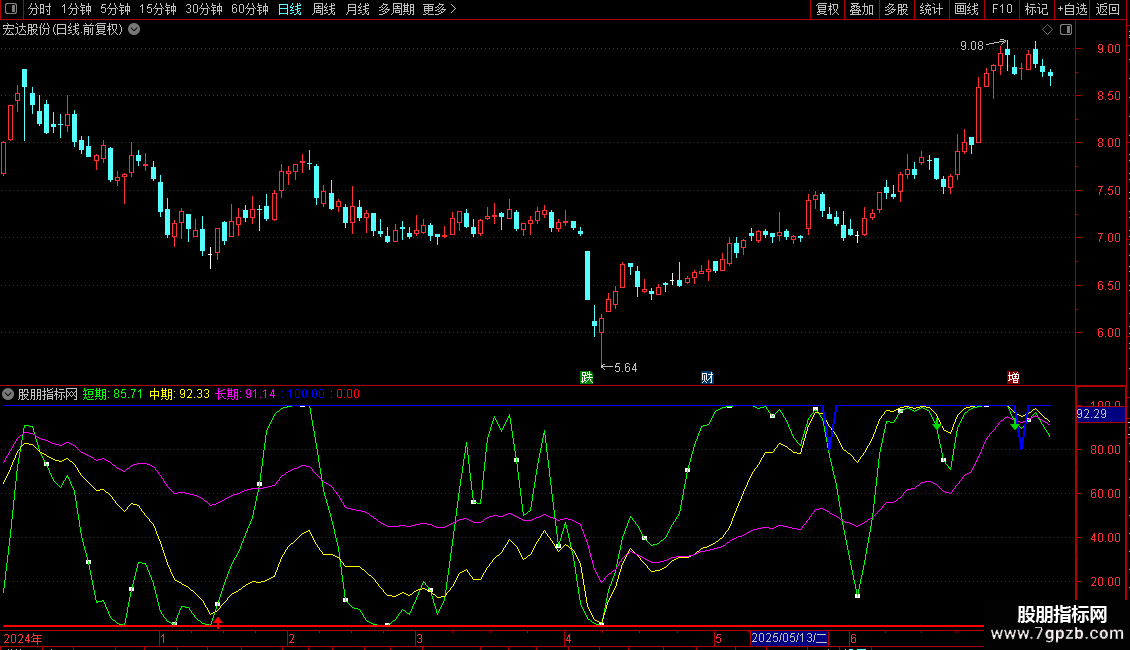Click the 5.64 low price label

pyautogui.click(x=625, y=368)
